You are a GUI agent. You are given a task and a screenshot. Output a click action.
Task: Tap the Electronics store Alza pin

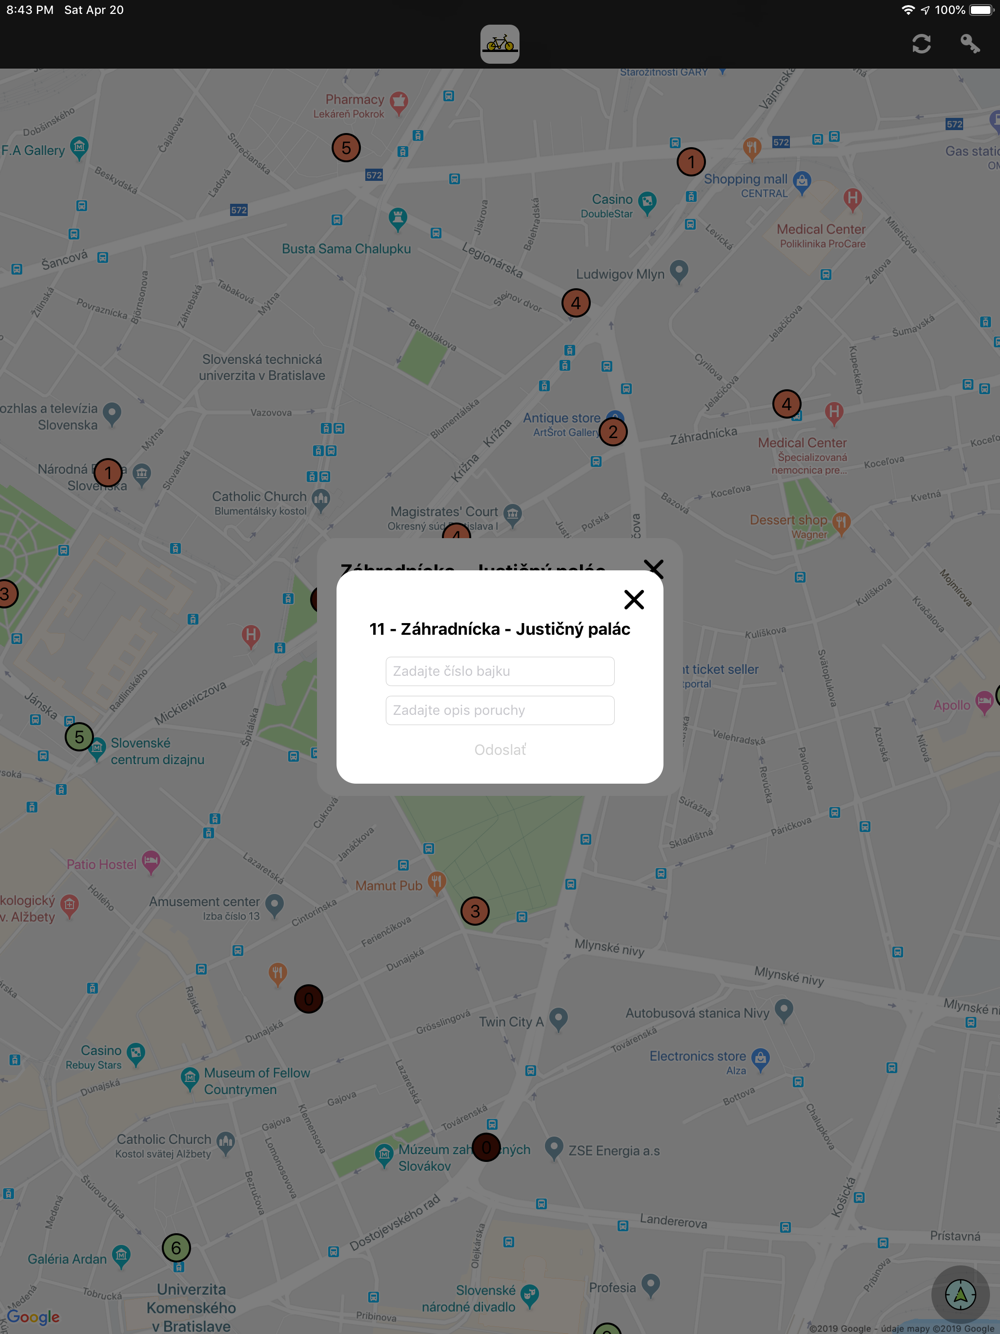coord(760,1058)
